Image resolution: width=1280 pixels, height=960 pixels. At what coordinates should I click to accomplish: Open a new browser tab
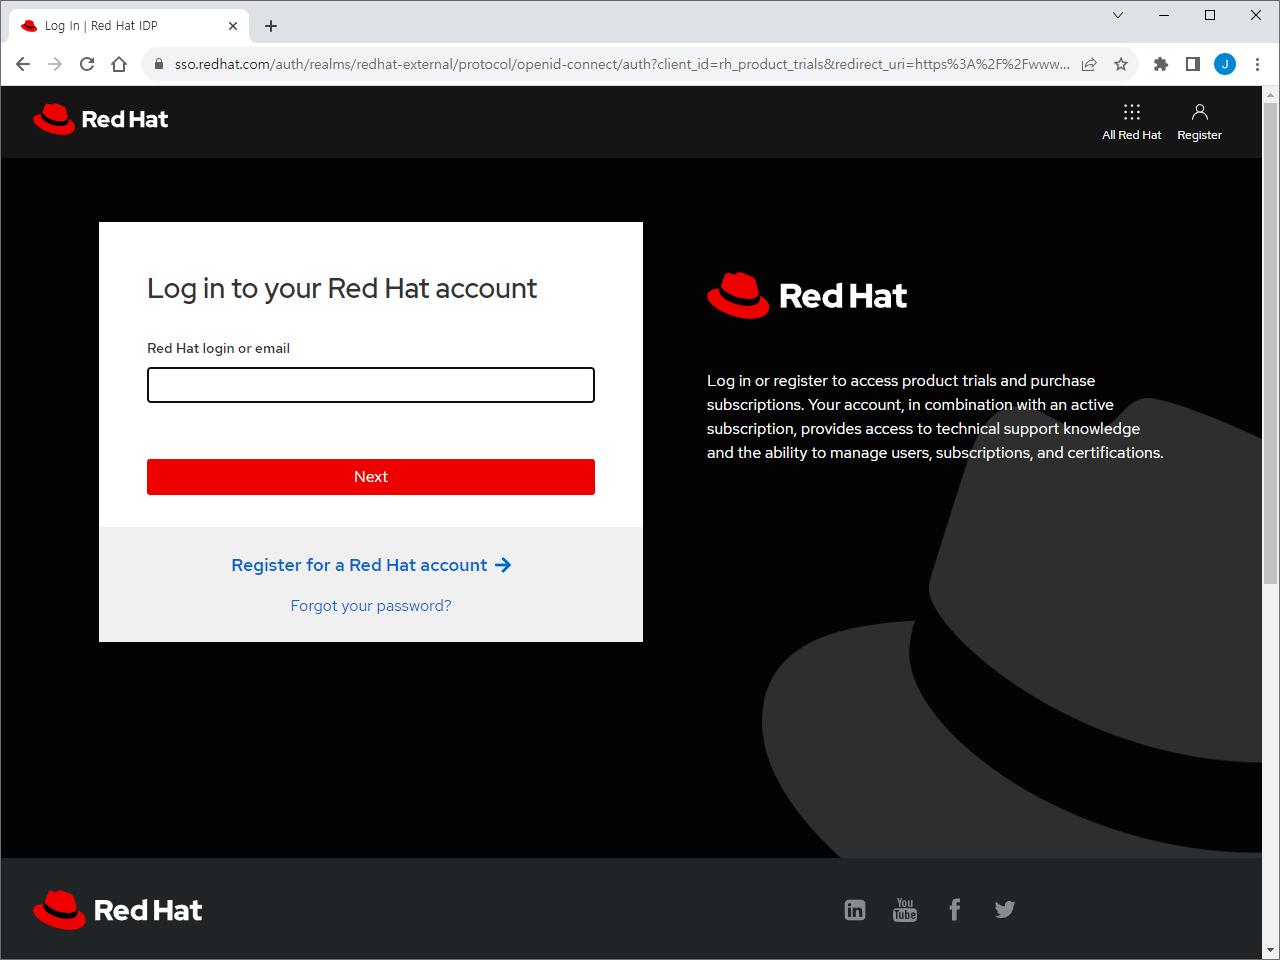click(271, 26)
